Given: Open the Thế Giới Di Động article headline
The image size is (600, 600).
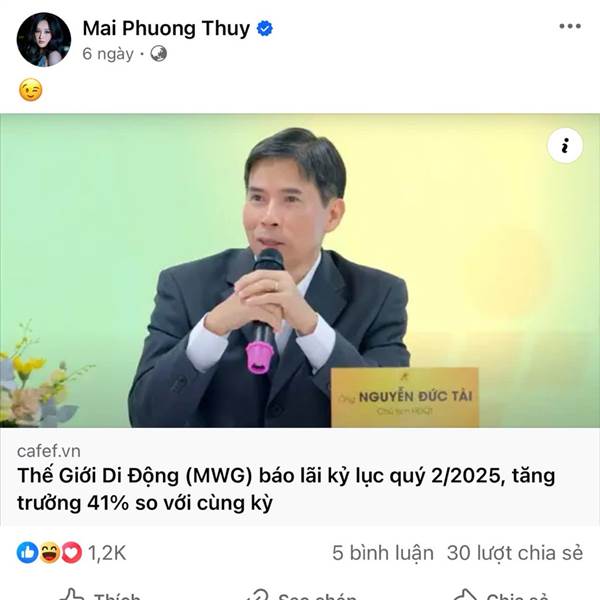Looking at the screenshot, I should tap(286, 489).
